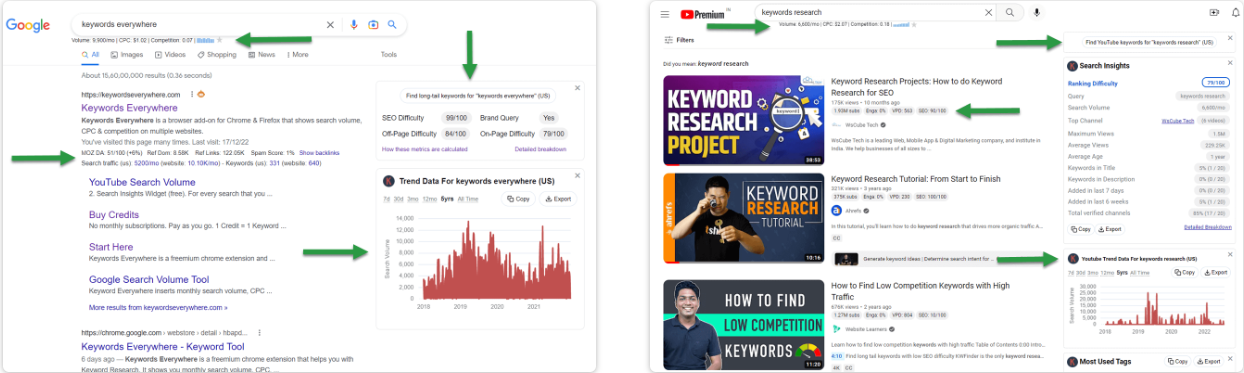Click Find long-tail keywords button
The image size is (1244, 373).
[x=478, y=96]
